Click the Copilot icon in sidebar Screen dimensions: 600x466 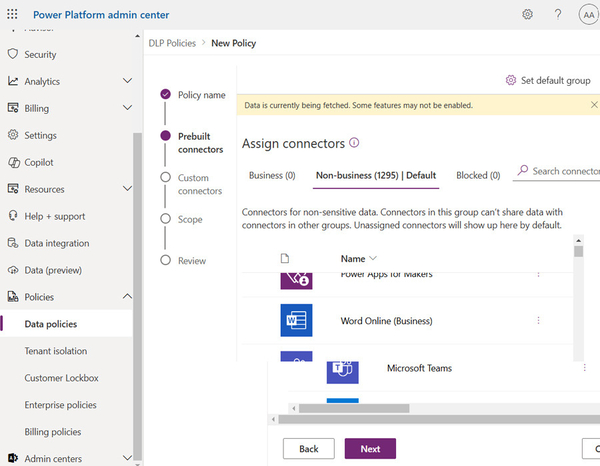click(x=13, y=162)
